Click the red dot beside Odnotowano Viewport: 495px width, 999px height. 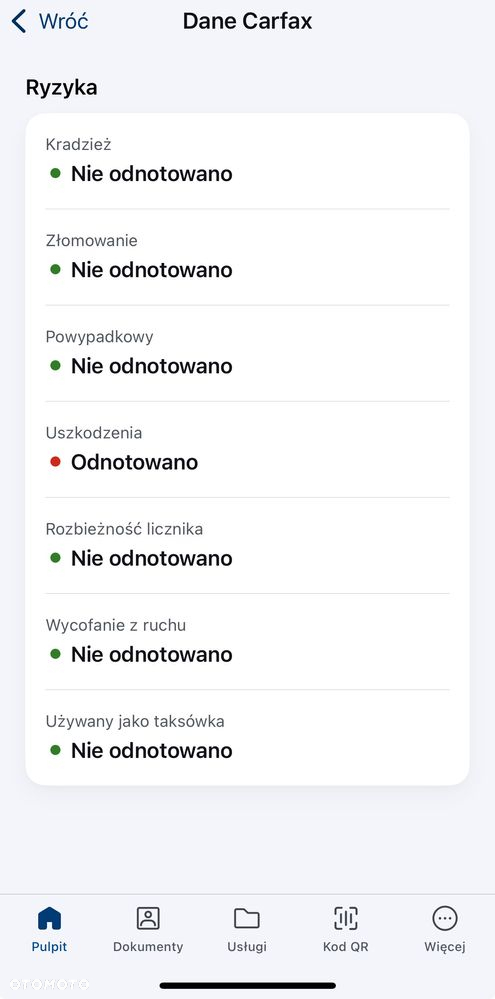click(55, 462)
